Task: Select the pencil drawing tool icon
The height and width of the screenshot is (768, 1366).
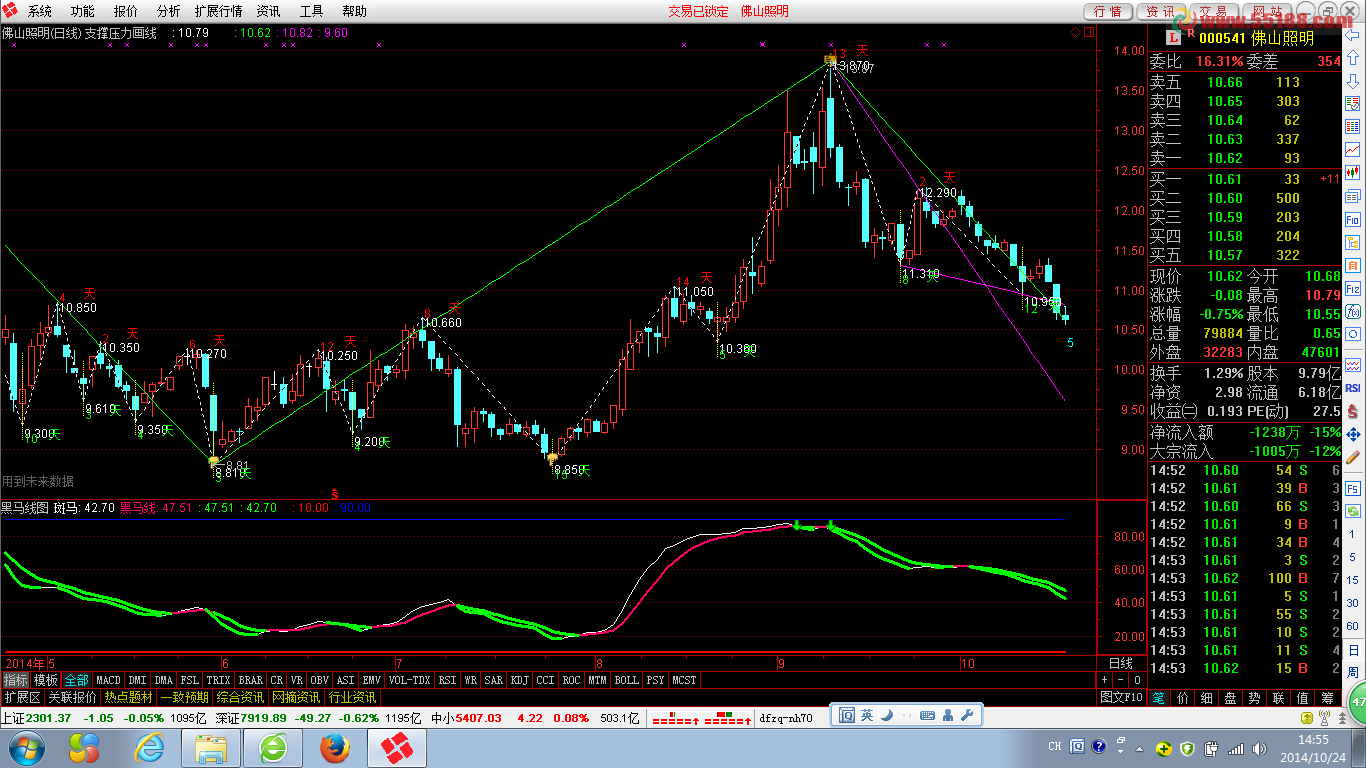Action: point(1353,457)
